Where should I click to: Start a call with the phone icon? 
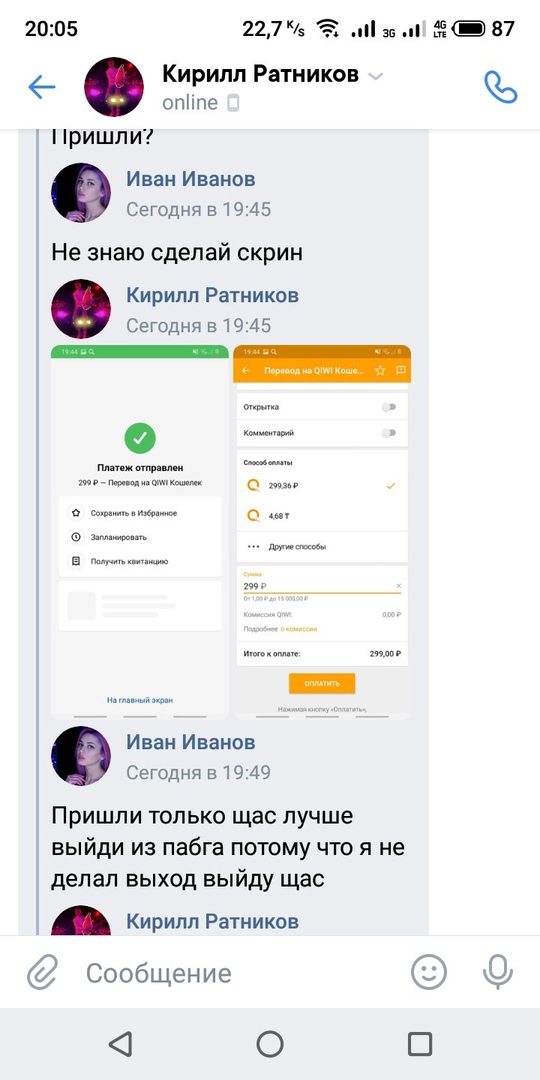pyautogui.click(x=501, y=87)
